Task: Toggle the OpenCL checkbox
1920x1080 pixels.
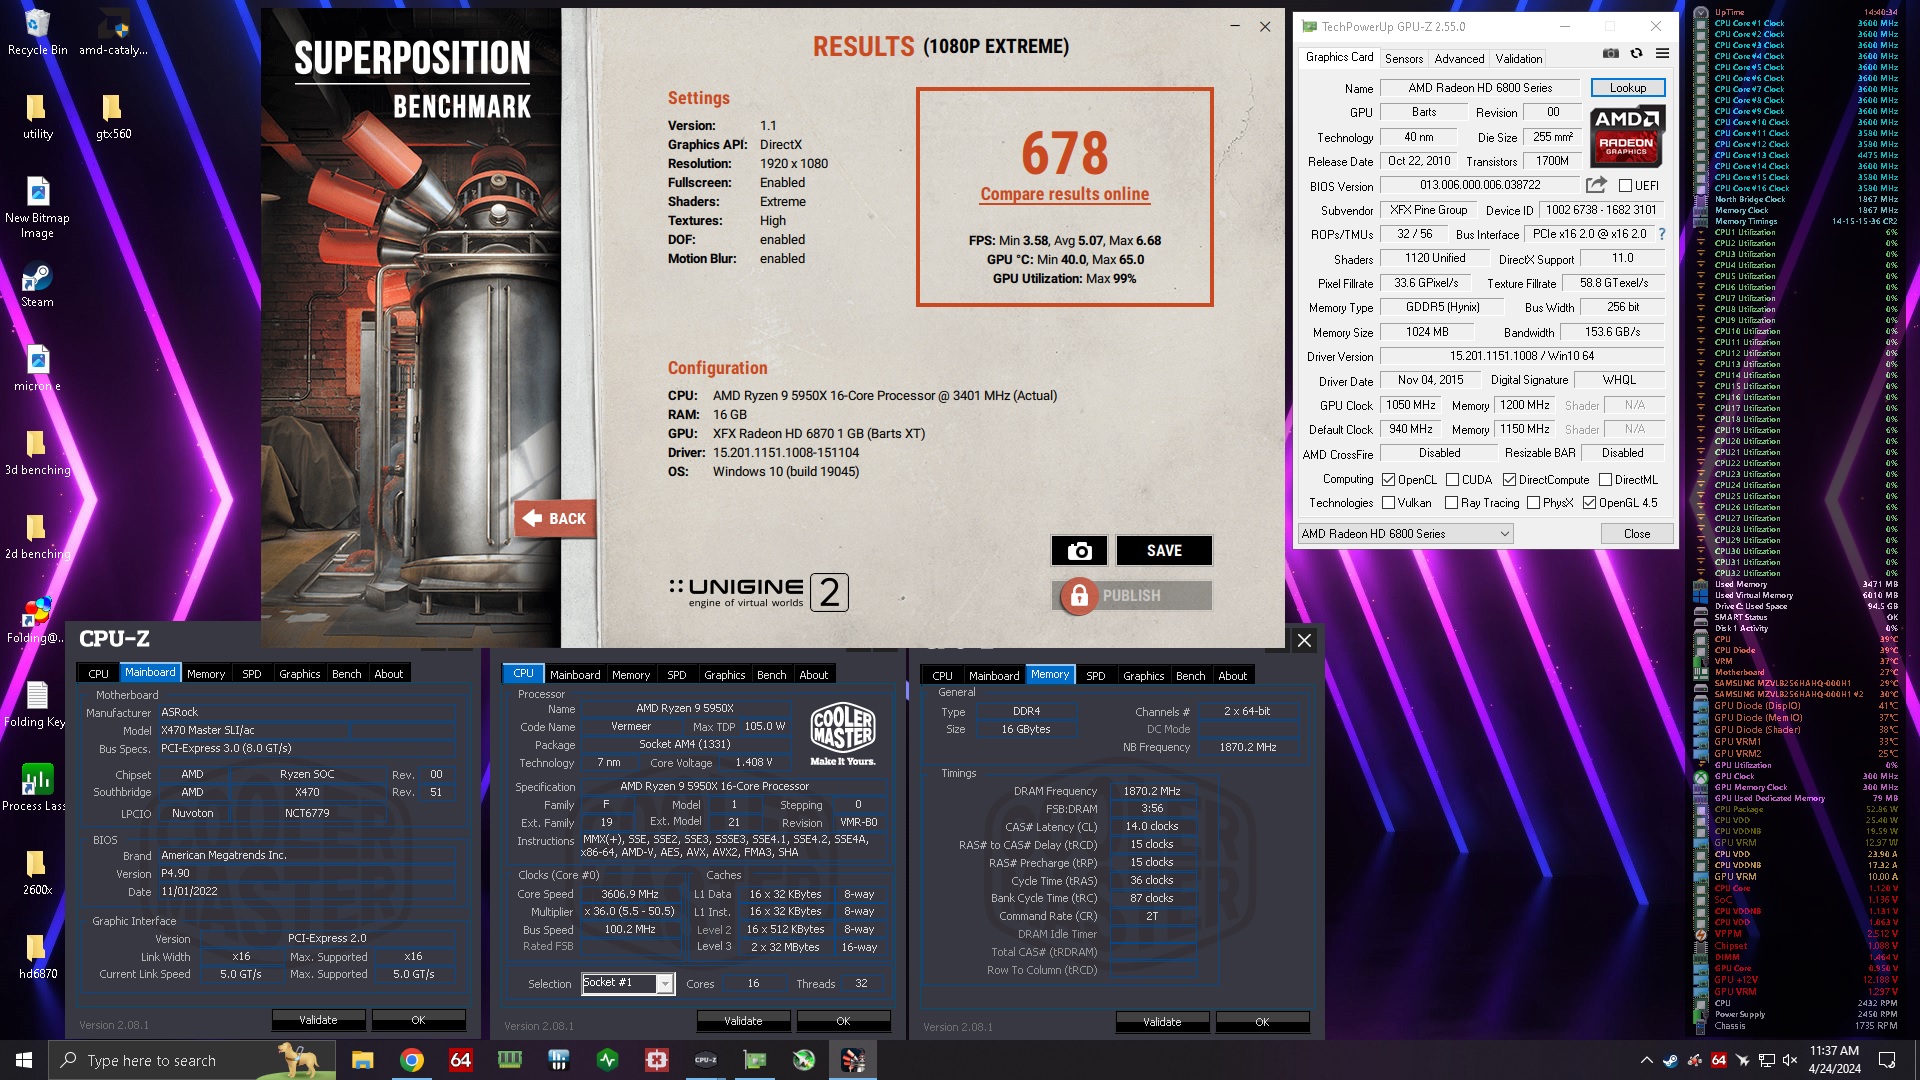Action: pos(1388,480)
